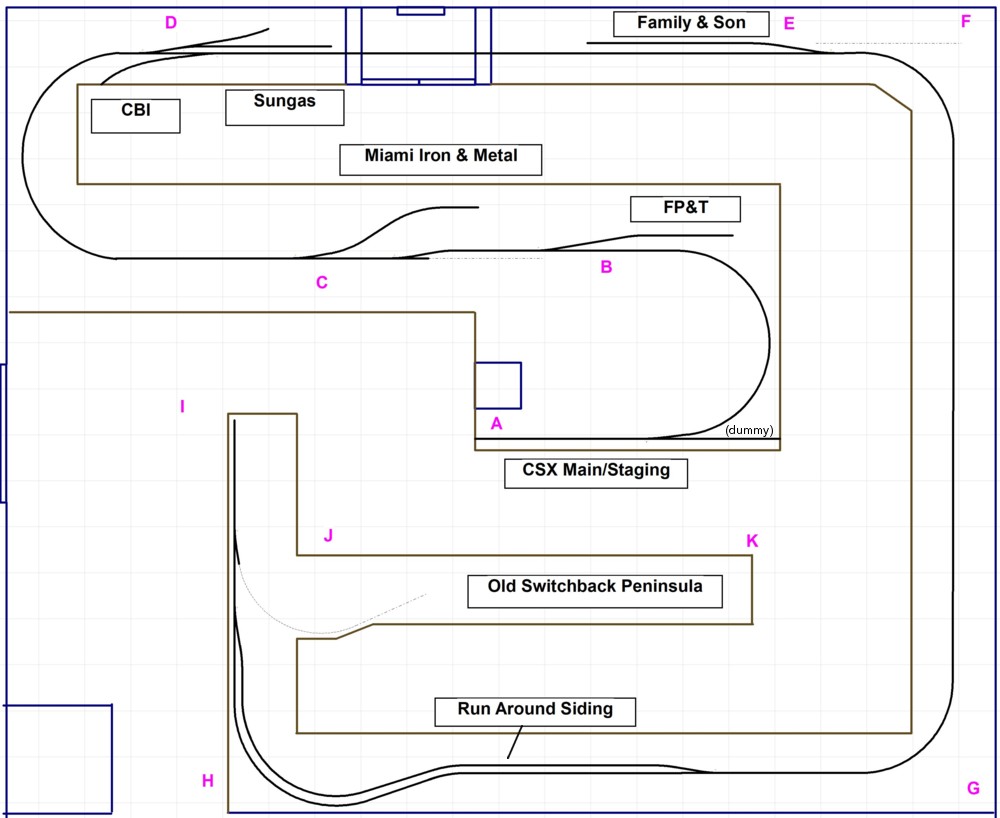Viewport: 1000px width, 818px height.
Task: Click the magenta letter I marker
Action: (182, 407)
